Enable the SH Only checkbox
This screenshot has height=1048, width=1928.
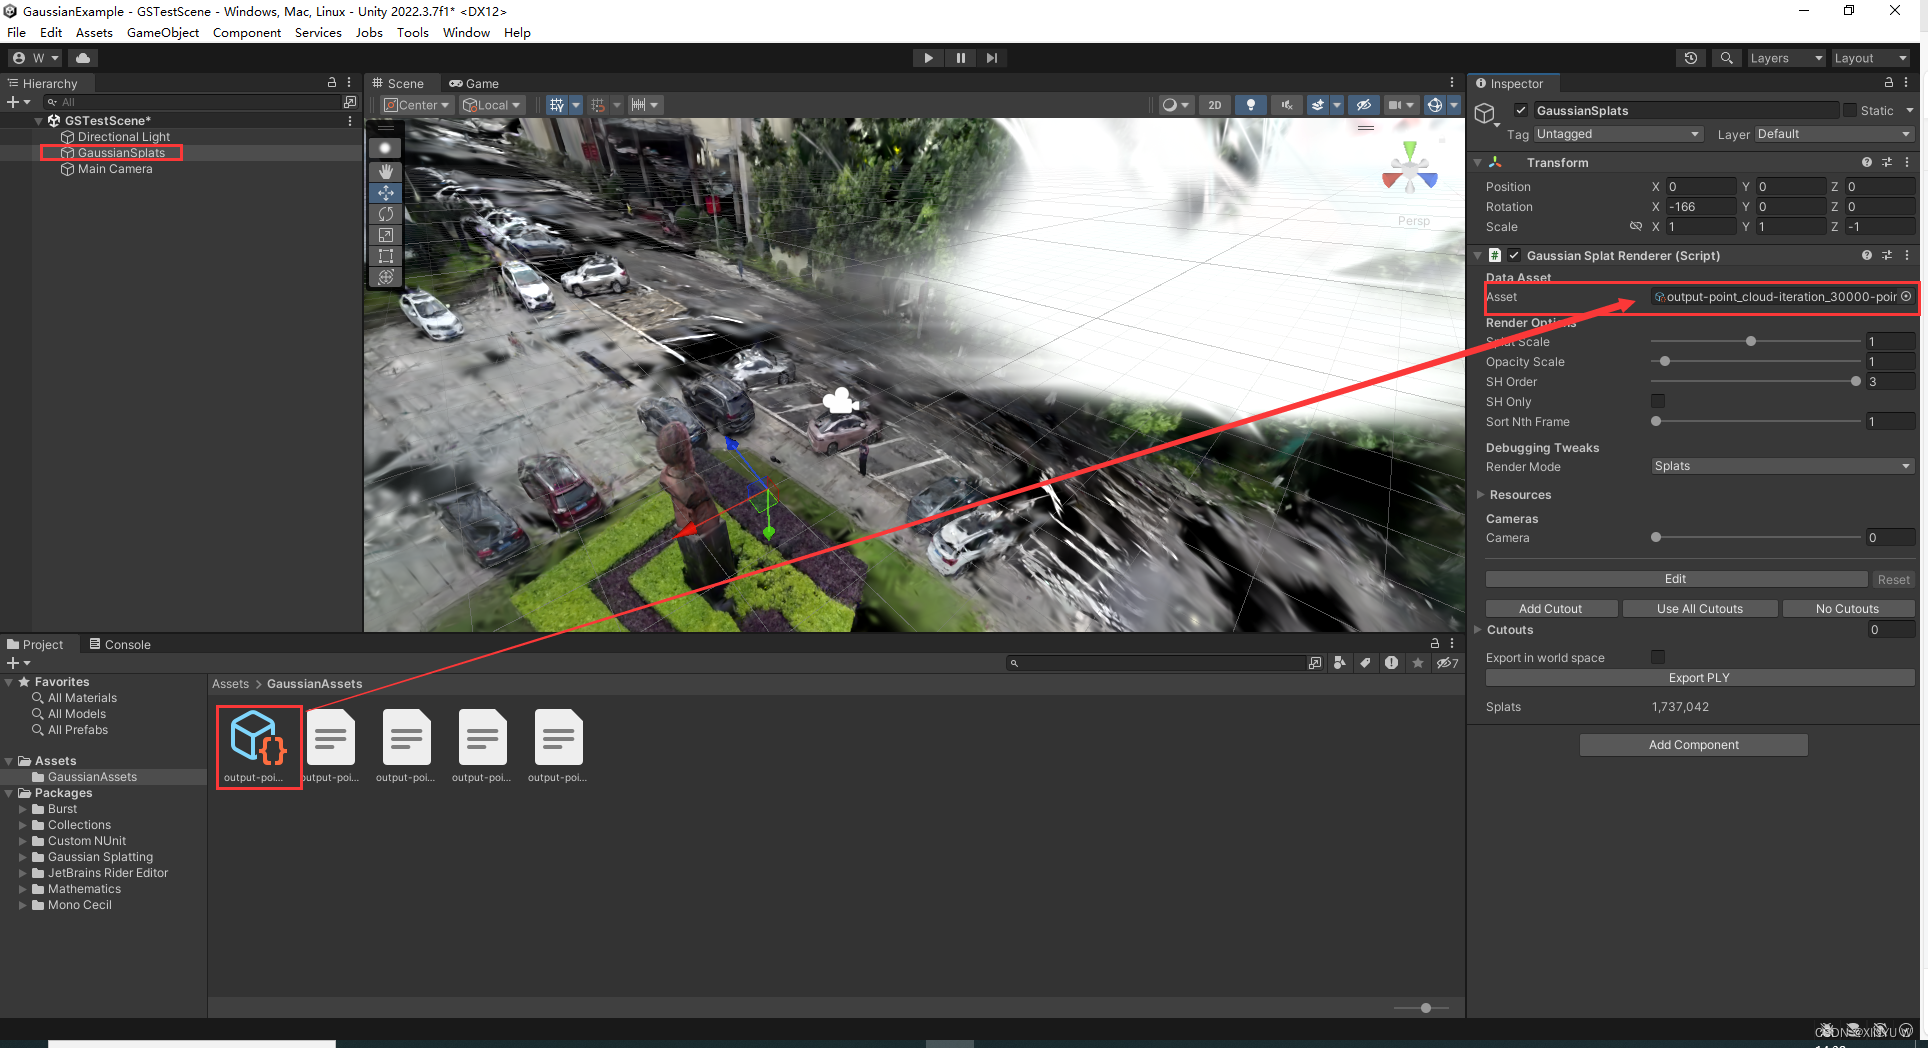(1658, 401)
